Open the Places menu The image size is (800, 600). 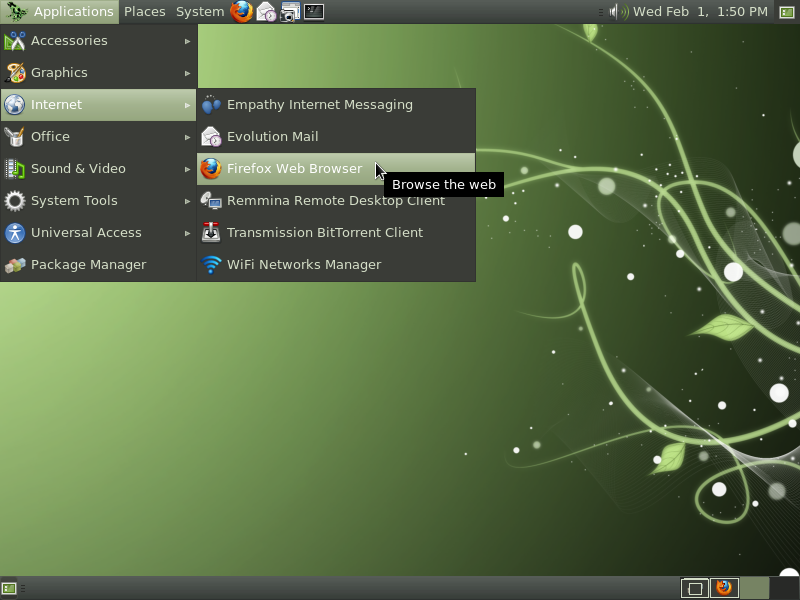point(144,11)
